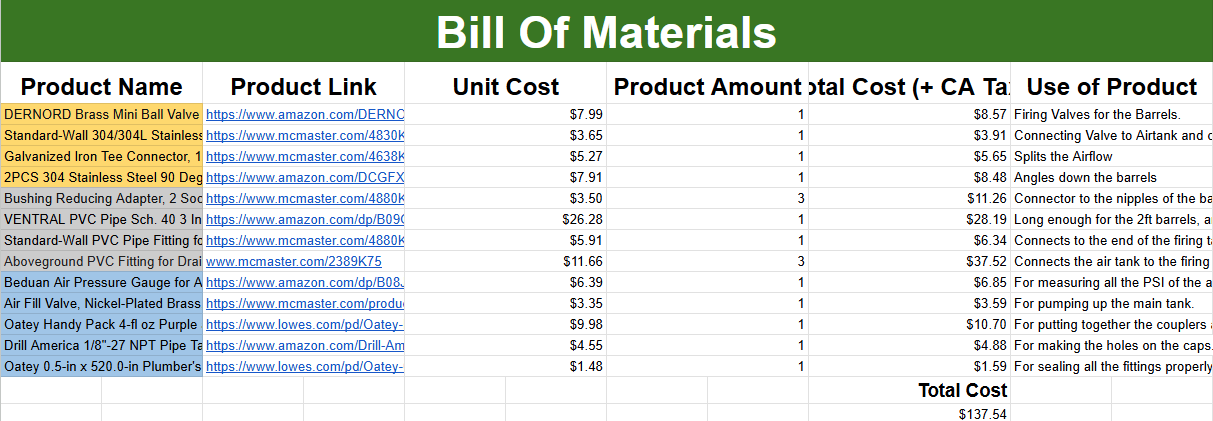Open the Amazon link for VENTRAL PVC Pipe
The height and width of the screenshot is (421, 1213).
tap(304, 220)
